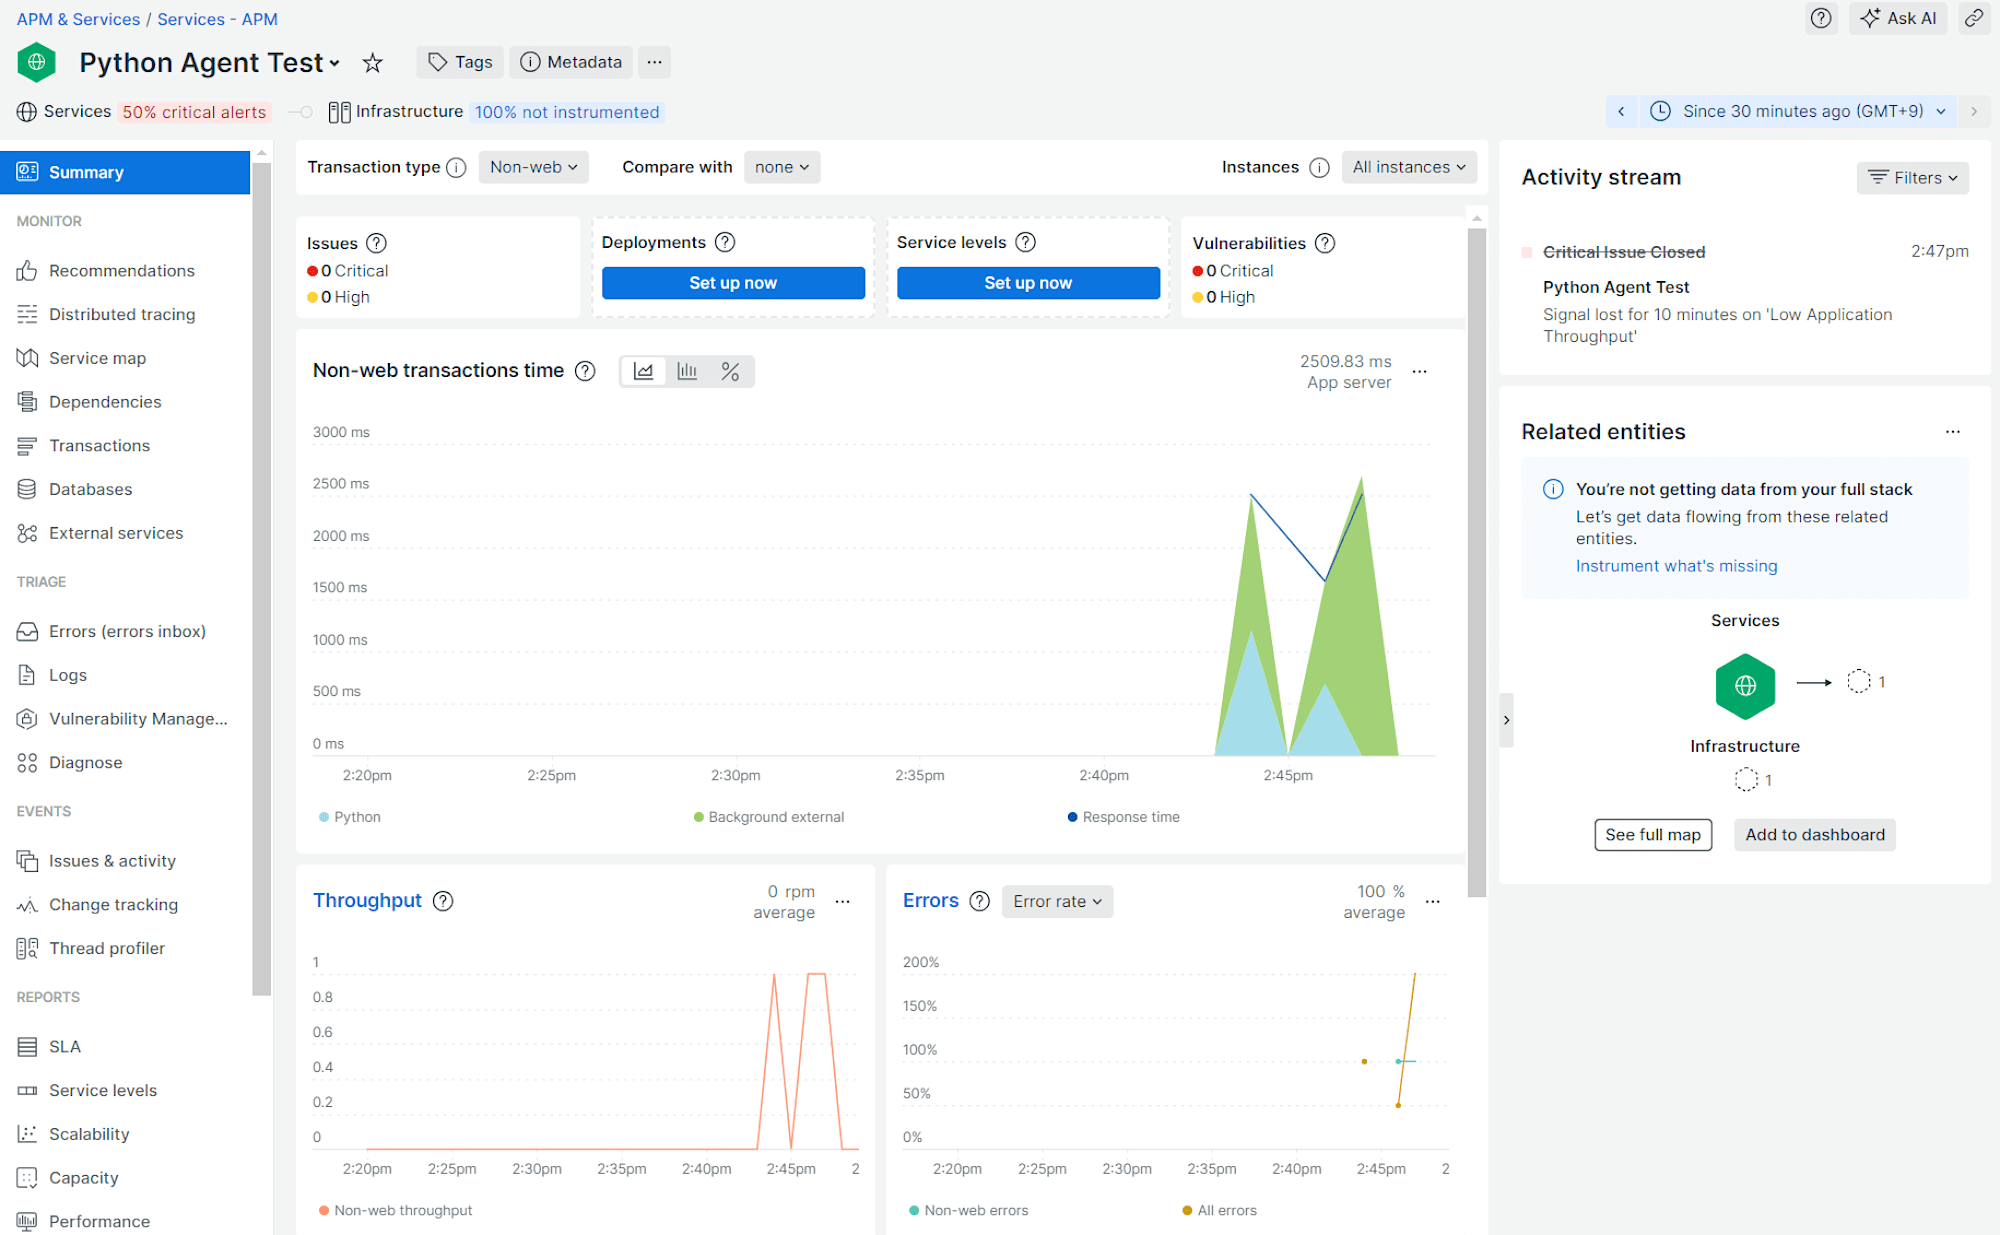Expand Compare with none dropdown
2000x1235 pixels.
(781, 167)
